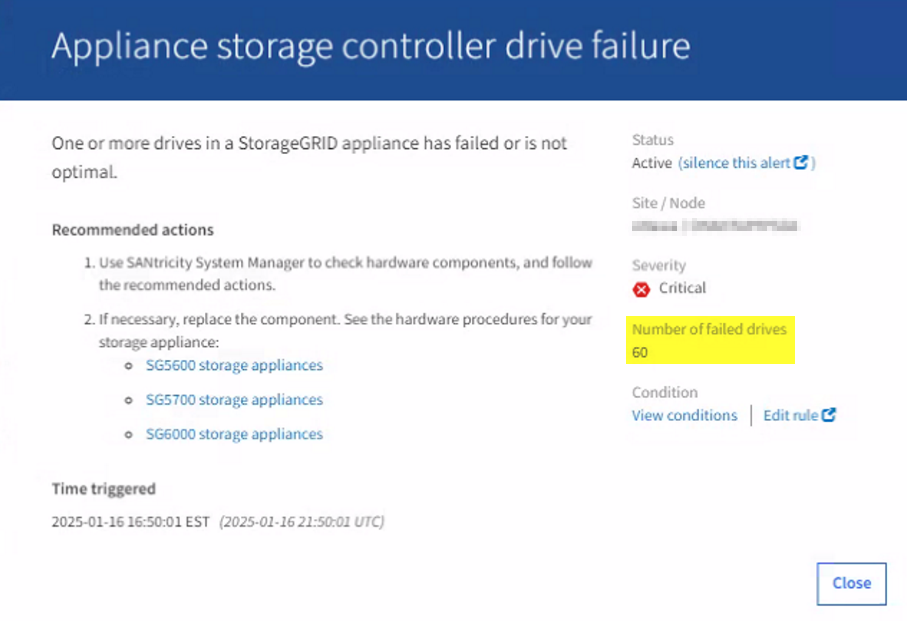Click the external-link icon next to Edit rule

pos(829,415)
